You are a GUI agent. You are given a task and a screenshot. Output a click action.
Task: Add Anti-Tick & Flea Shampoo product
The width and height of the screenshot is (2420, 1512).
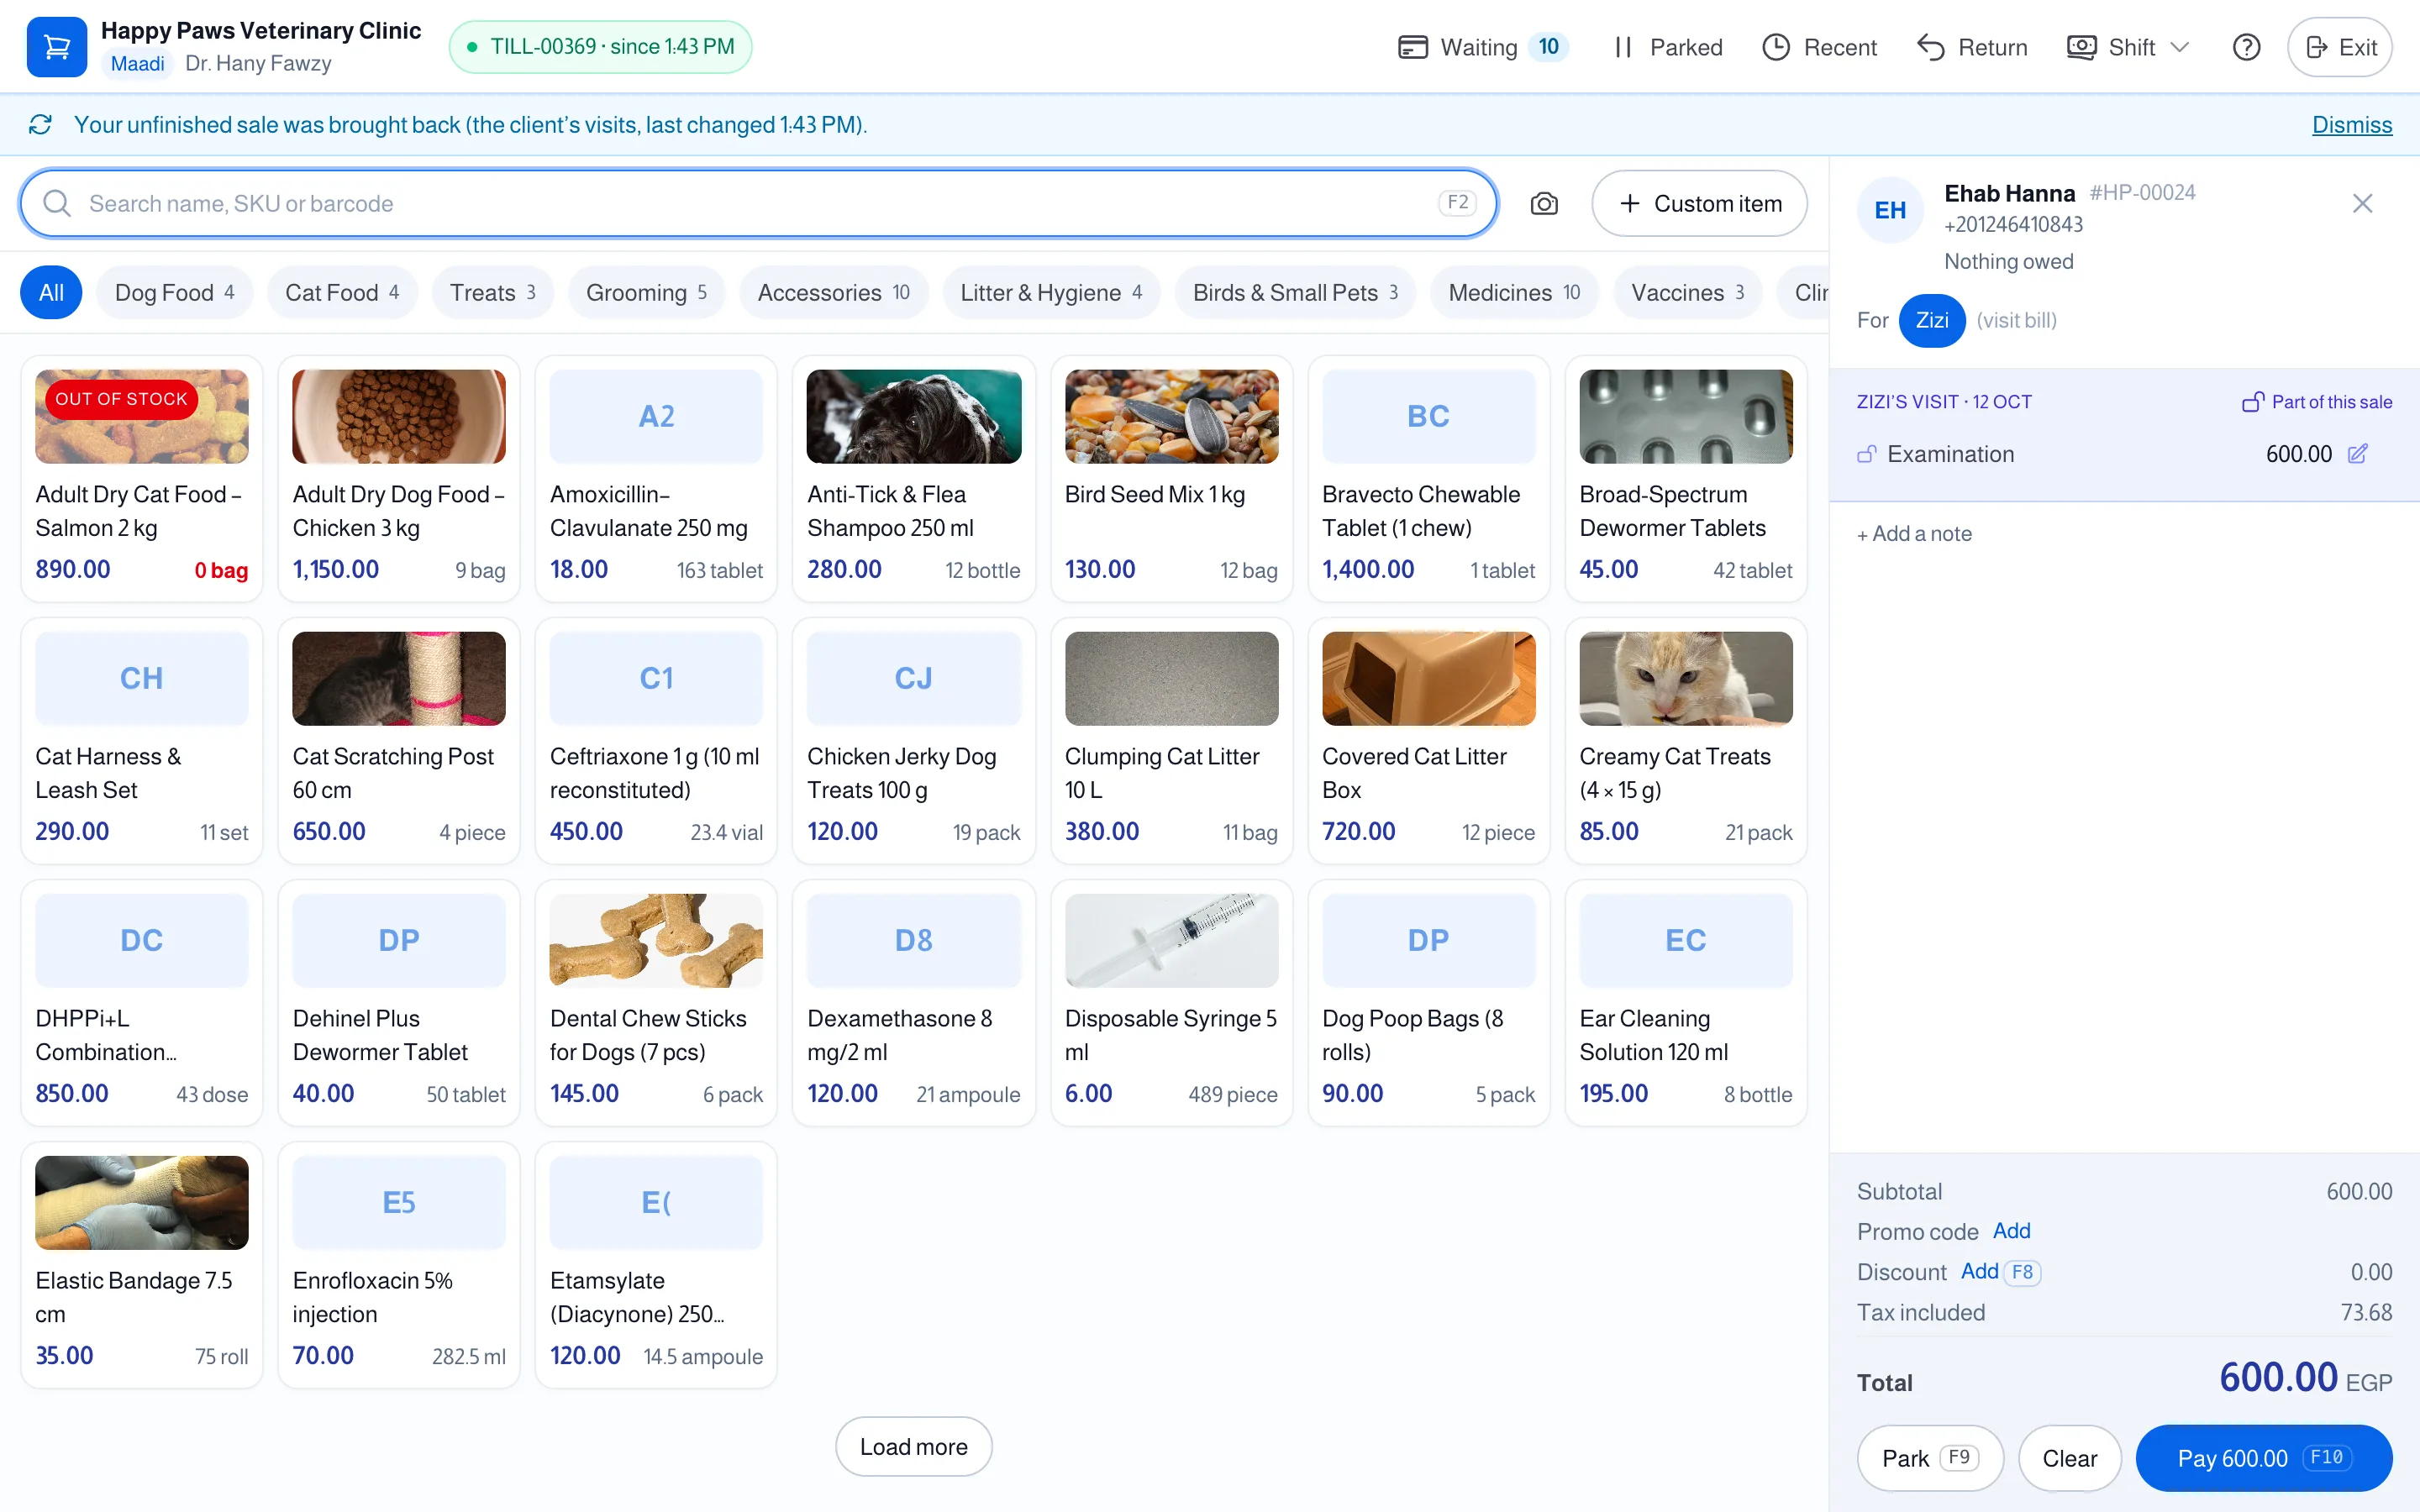(913, 478)
